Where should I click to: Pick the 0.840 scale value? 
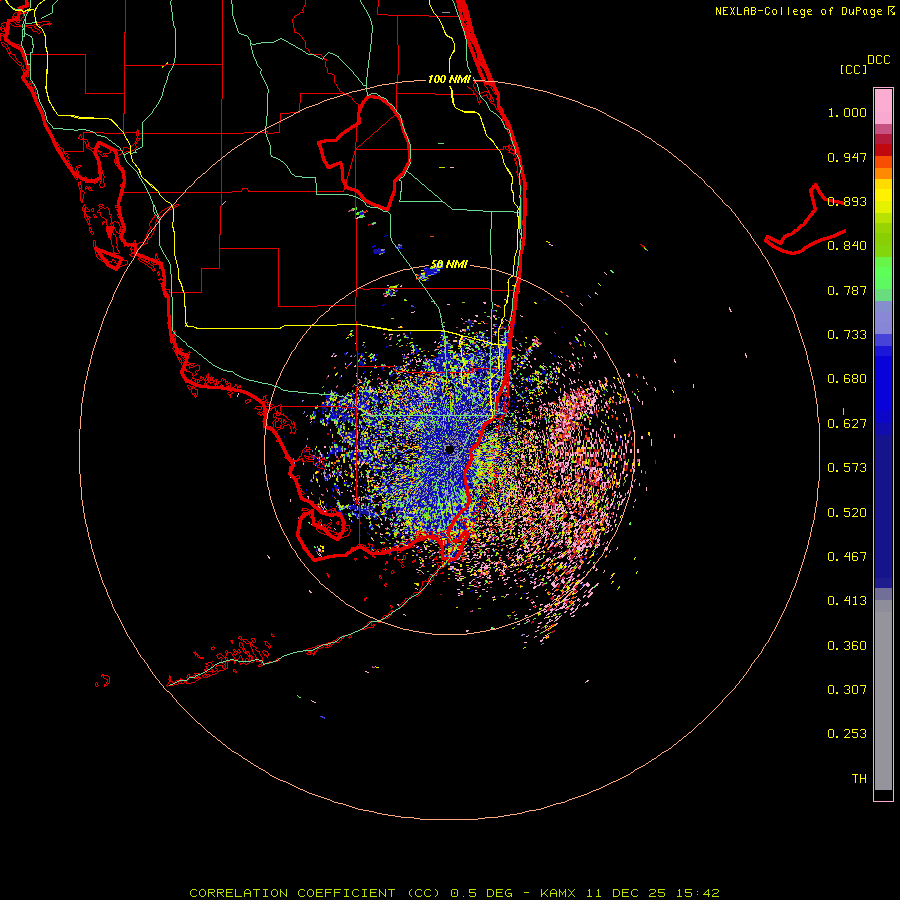pyautogui.click(x=847, y=246)
